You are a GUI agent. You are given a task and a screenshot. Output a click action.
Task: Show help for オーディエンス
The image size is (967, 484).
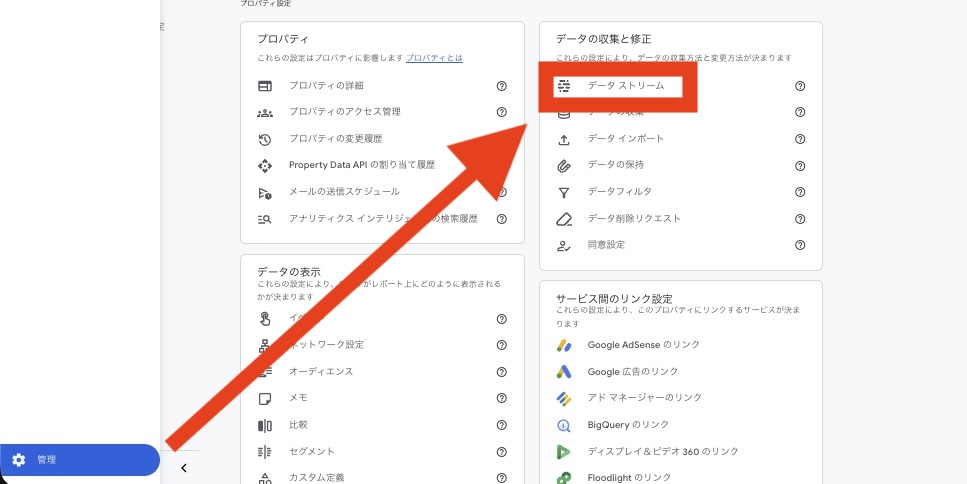[x=501, y=372]
